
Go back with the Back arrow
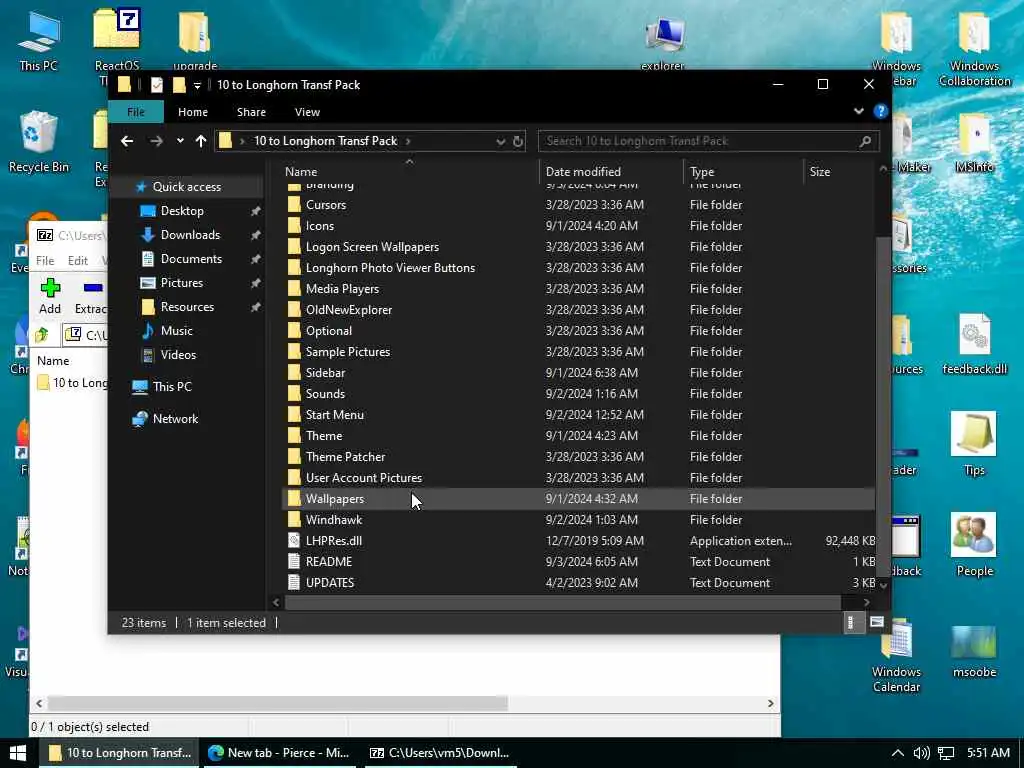coord(127,140)
